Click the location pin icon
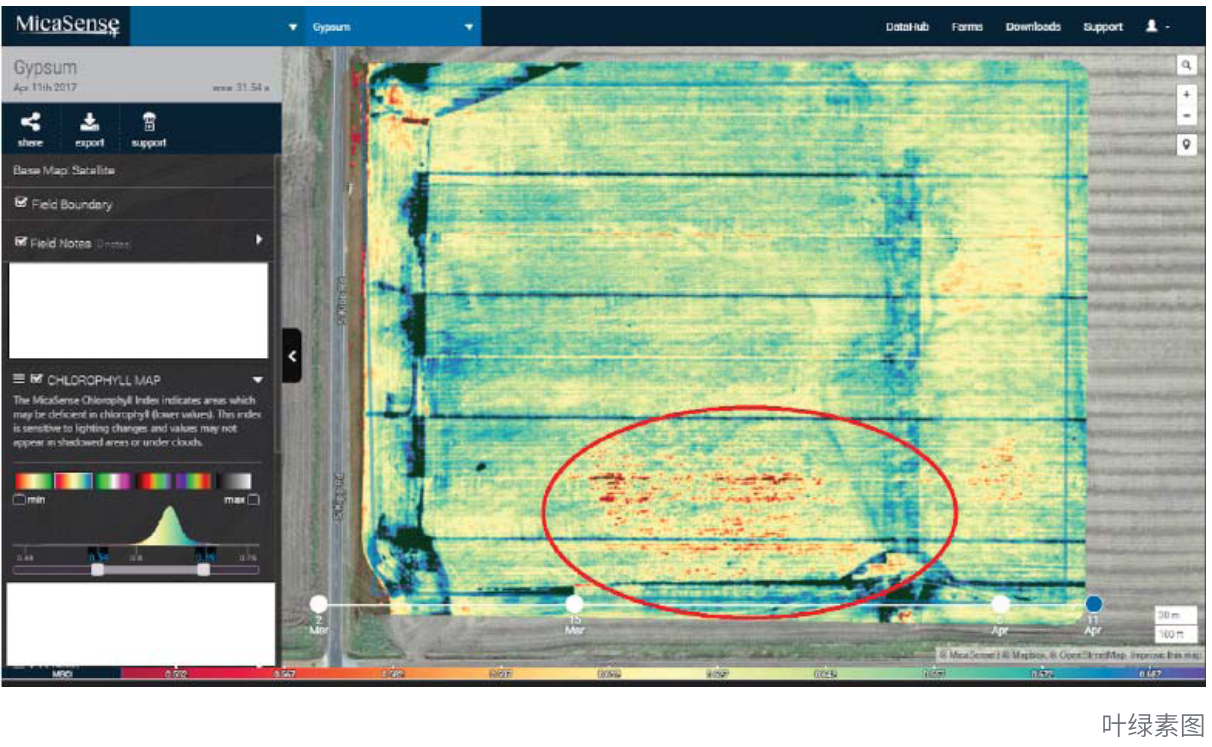Viewport: 1212px width, 747px height. pyautogui.click(x=1186, y=145)
